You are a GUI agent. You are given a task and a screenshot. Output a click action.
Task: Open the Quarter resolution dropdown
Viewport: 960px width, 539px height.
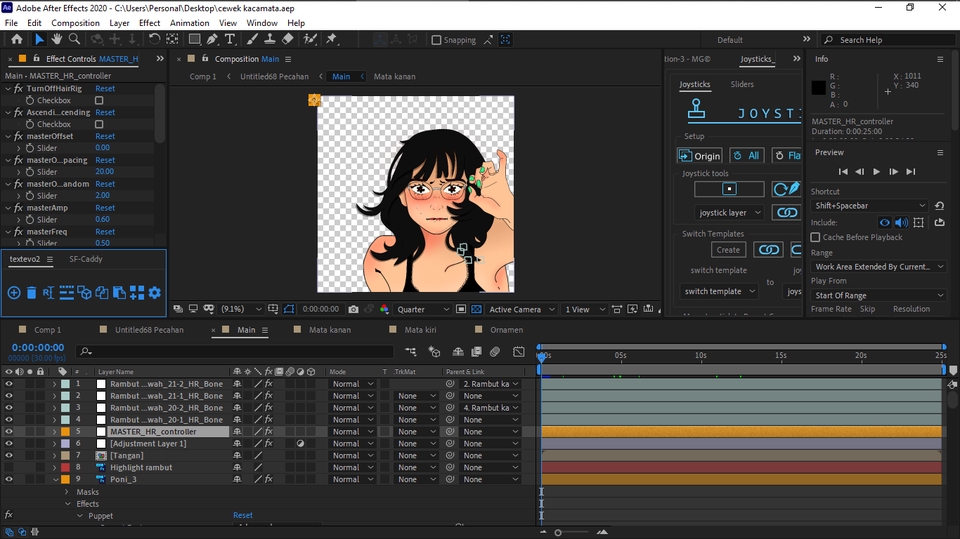tap(423, 309)
